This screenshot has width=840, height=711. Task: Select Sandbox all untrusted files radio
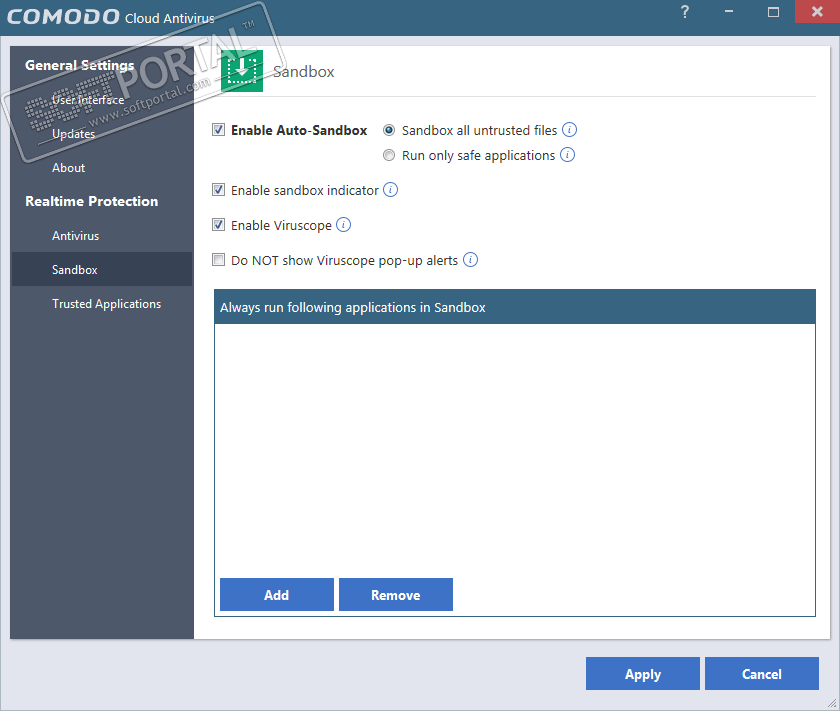[x=389, y=130]
